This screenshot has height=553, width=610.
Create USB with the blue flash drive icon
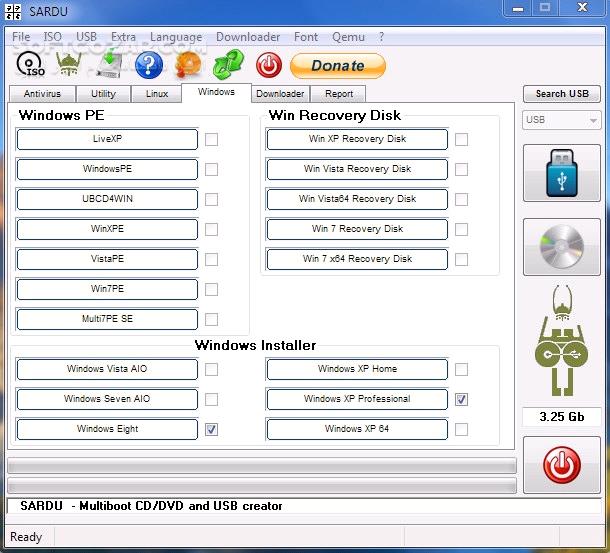561,173
